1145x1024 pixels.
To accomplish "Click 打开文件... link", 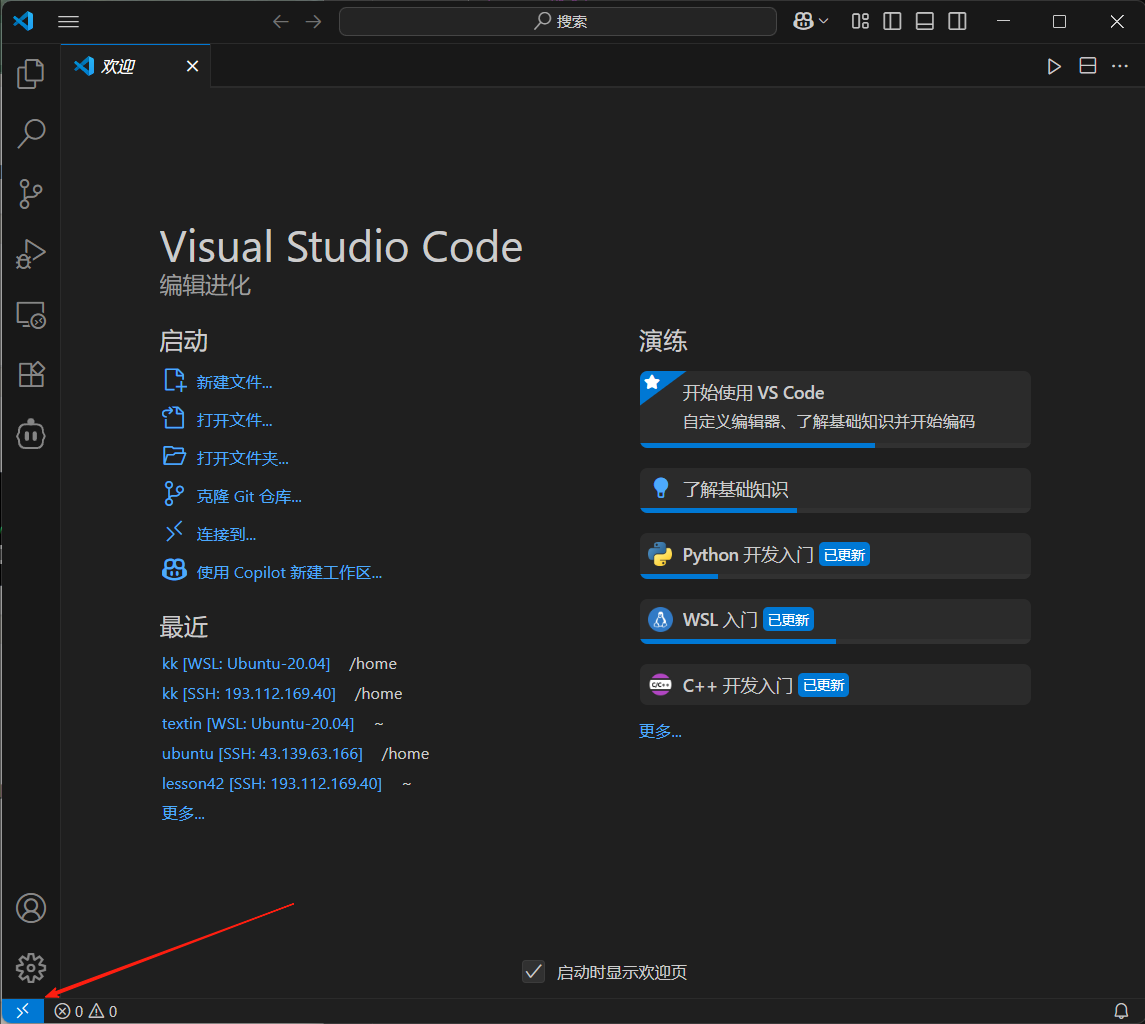I will [234, 420].
